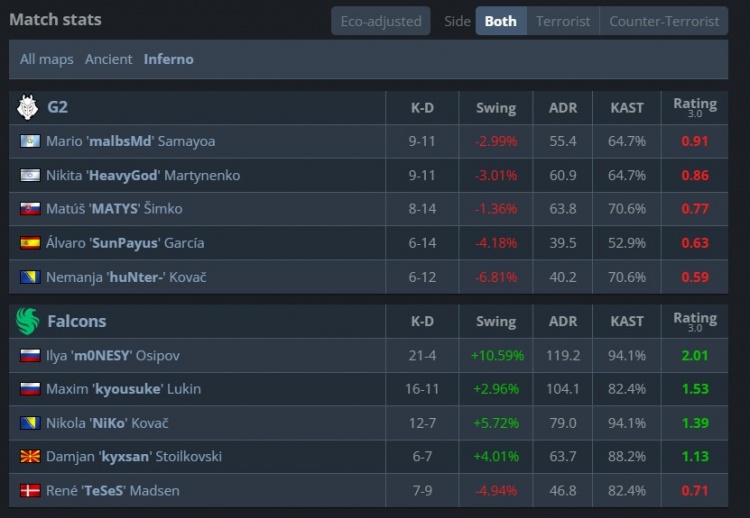Select the Inferno map tab
The image size is (750, 518).
(169, 59)
